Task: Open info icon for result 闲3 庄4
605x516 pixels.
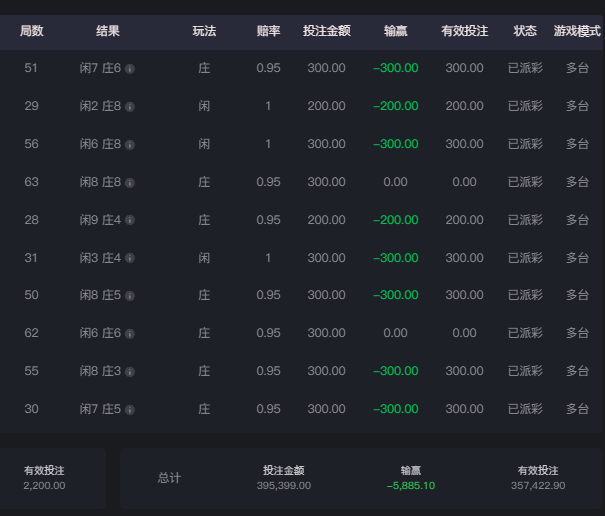Action: pos(130,258)
